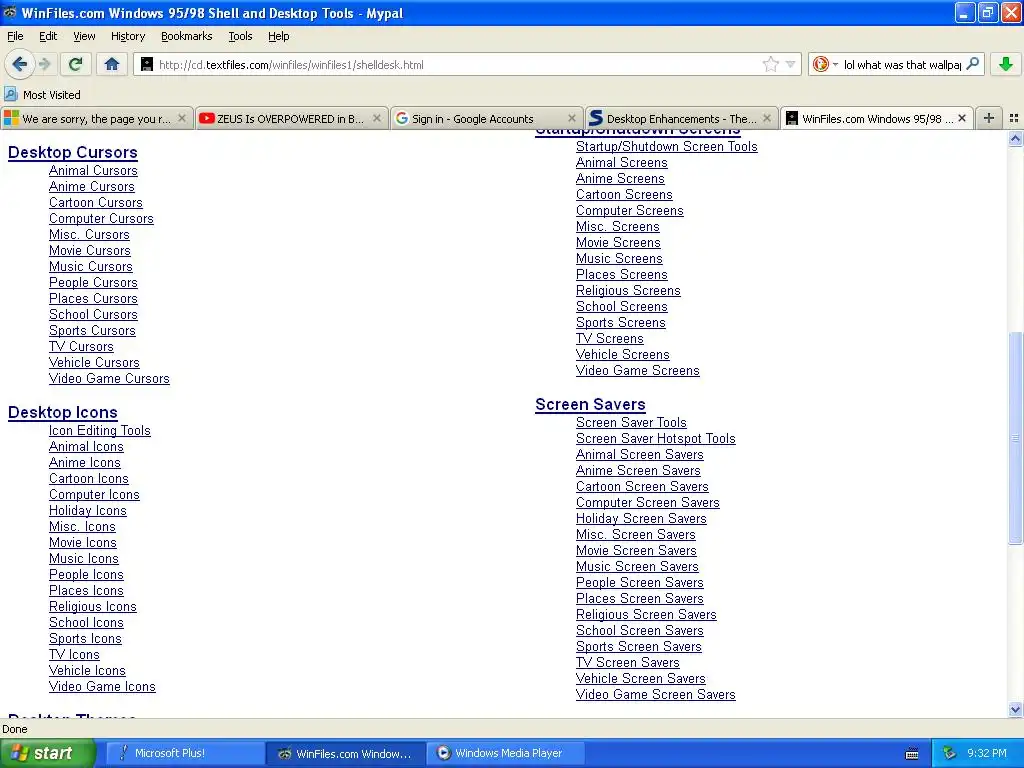Click the 9:32 PM system clock
Image resolution: width=1024 pixels, height=768 pixels.
pos(987,753)
